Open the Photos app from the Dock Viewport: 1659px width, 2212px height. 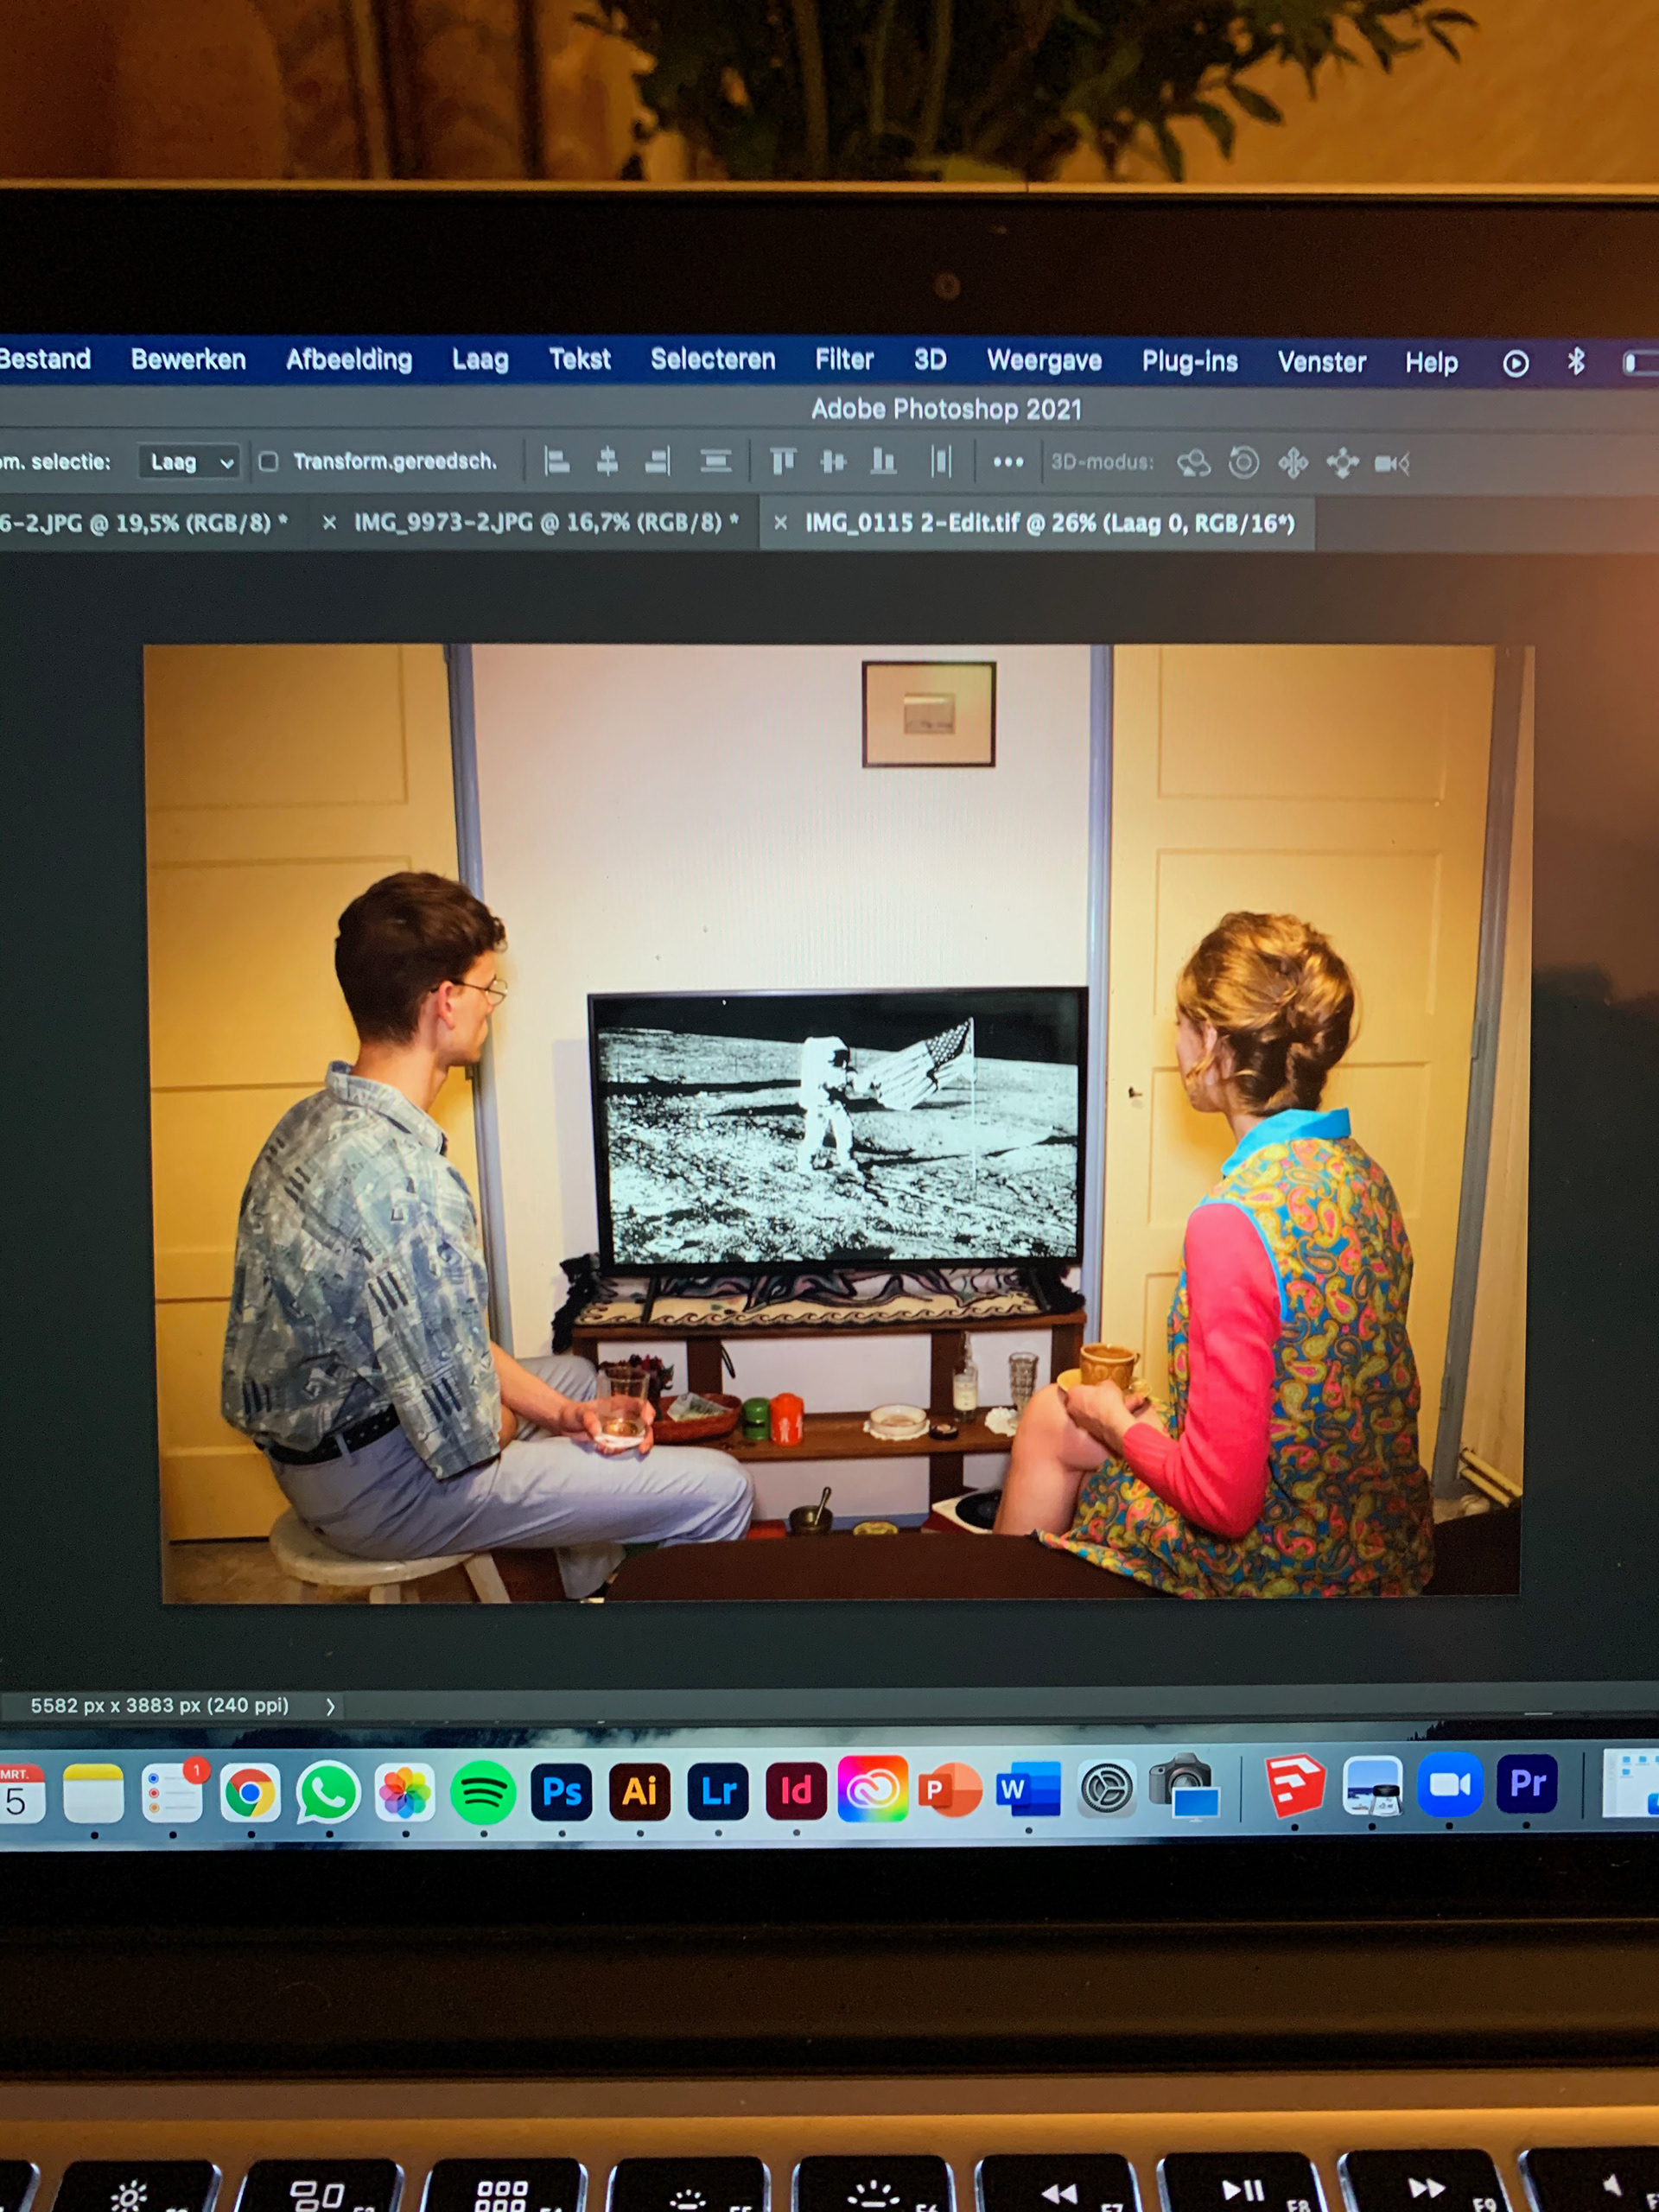(x=405, y=1793)
